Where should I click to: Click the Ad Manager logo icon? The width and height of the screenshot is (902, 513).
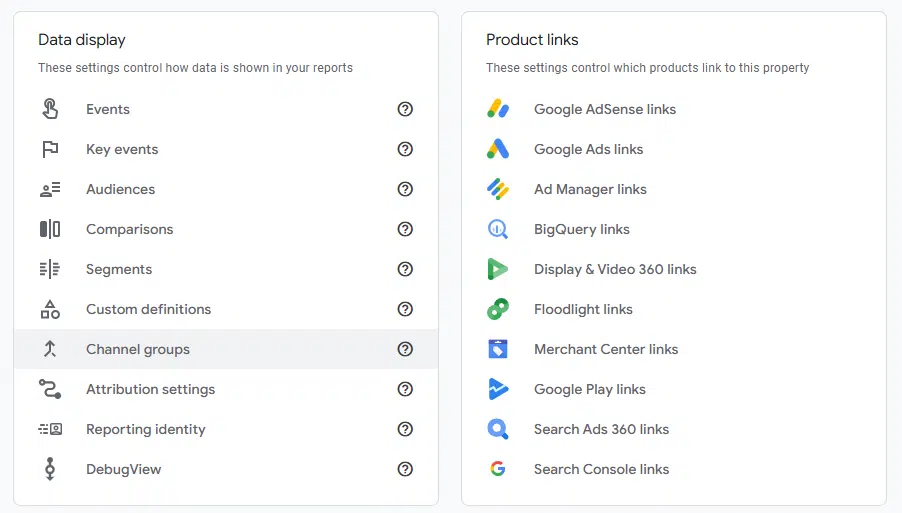coord(498,189)
